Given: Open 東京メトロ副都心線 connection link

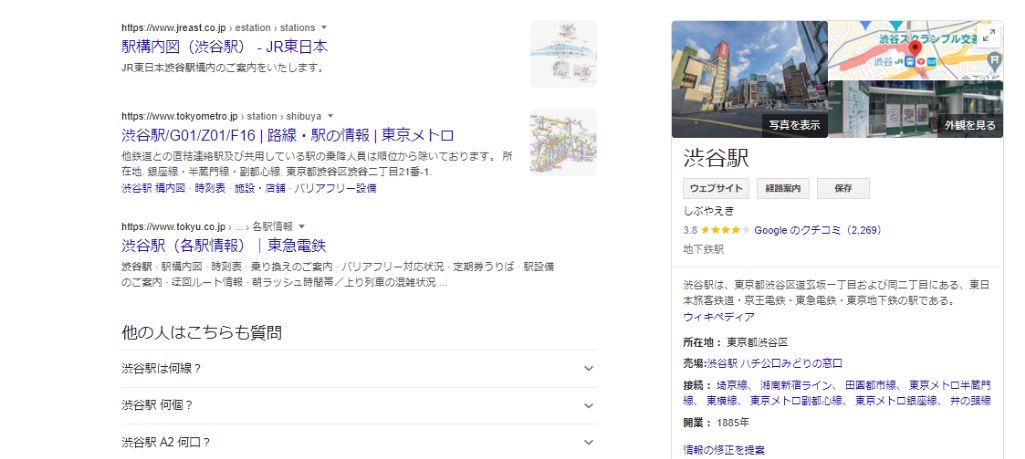Looking at the screenshot, I should pyautogui.click(x=796, y=400).
